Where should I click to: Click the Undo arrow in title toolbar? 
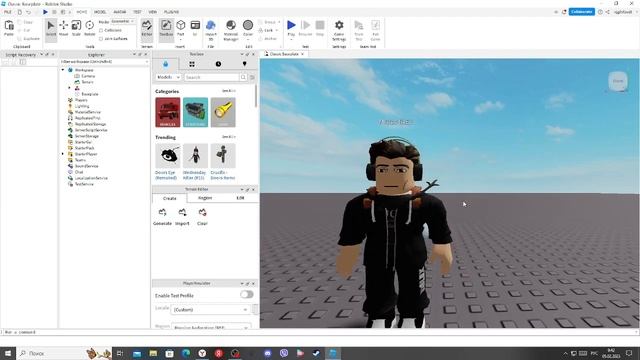(x=28, y=12)
